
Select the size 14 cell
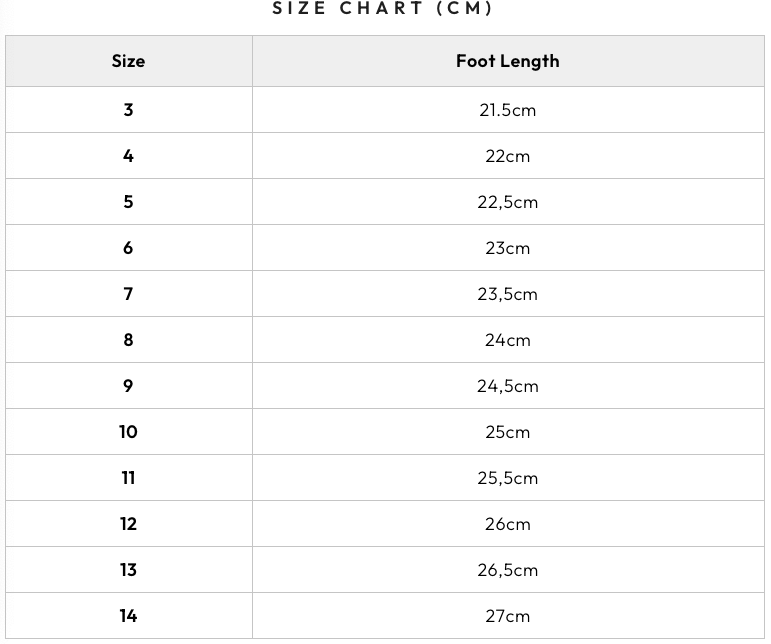(x=128, y=615)
